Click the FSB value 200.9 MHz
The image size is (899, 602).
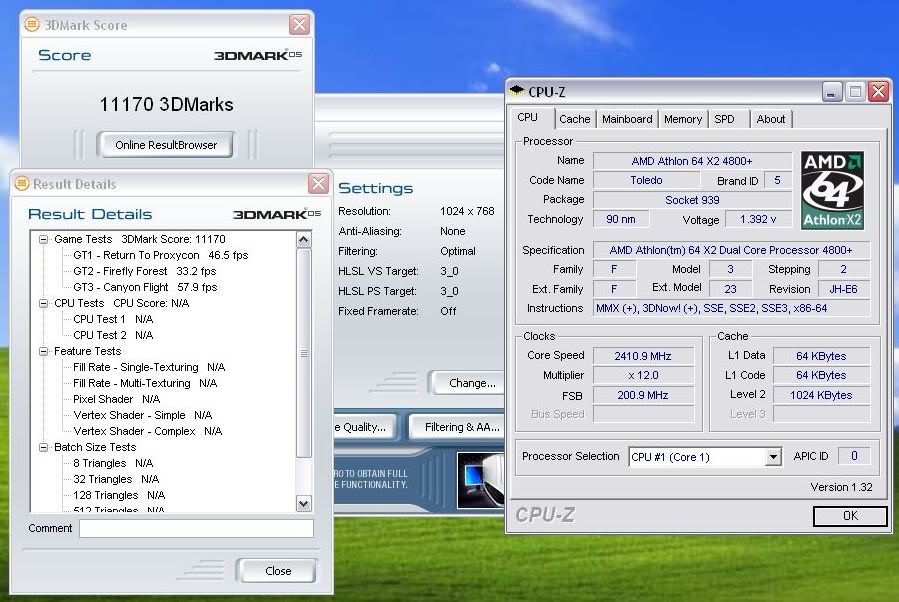point(643,395)
